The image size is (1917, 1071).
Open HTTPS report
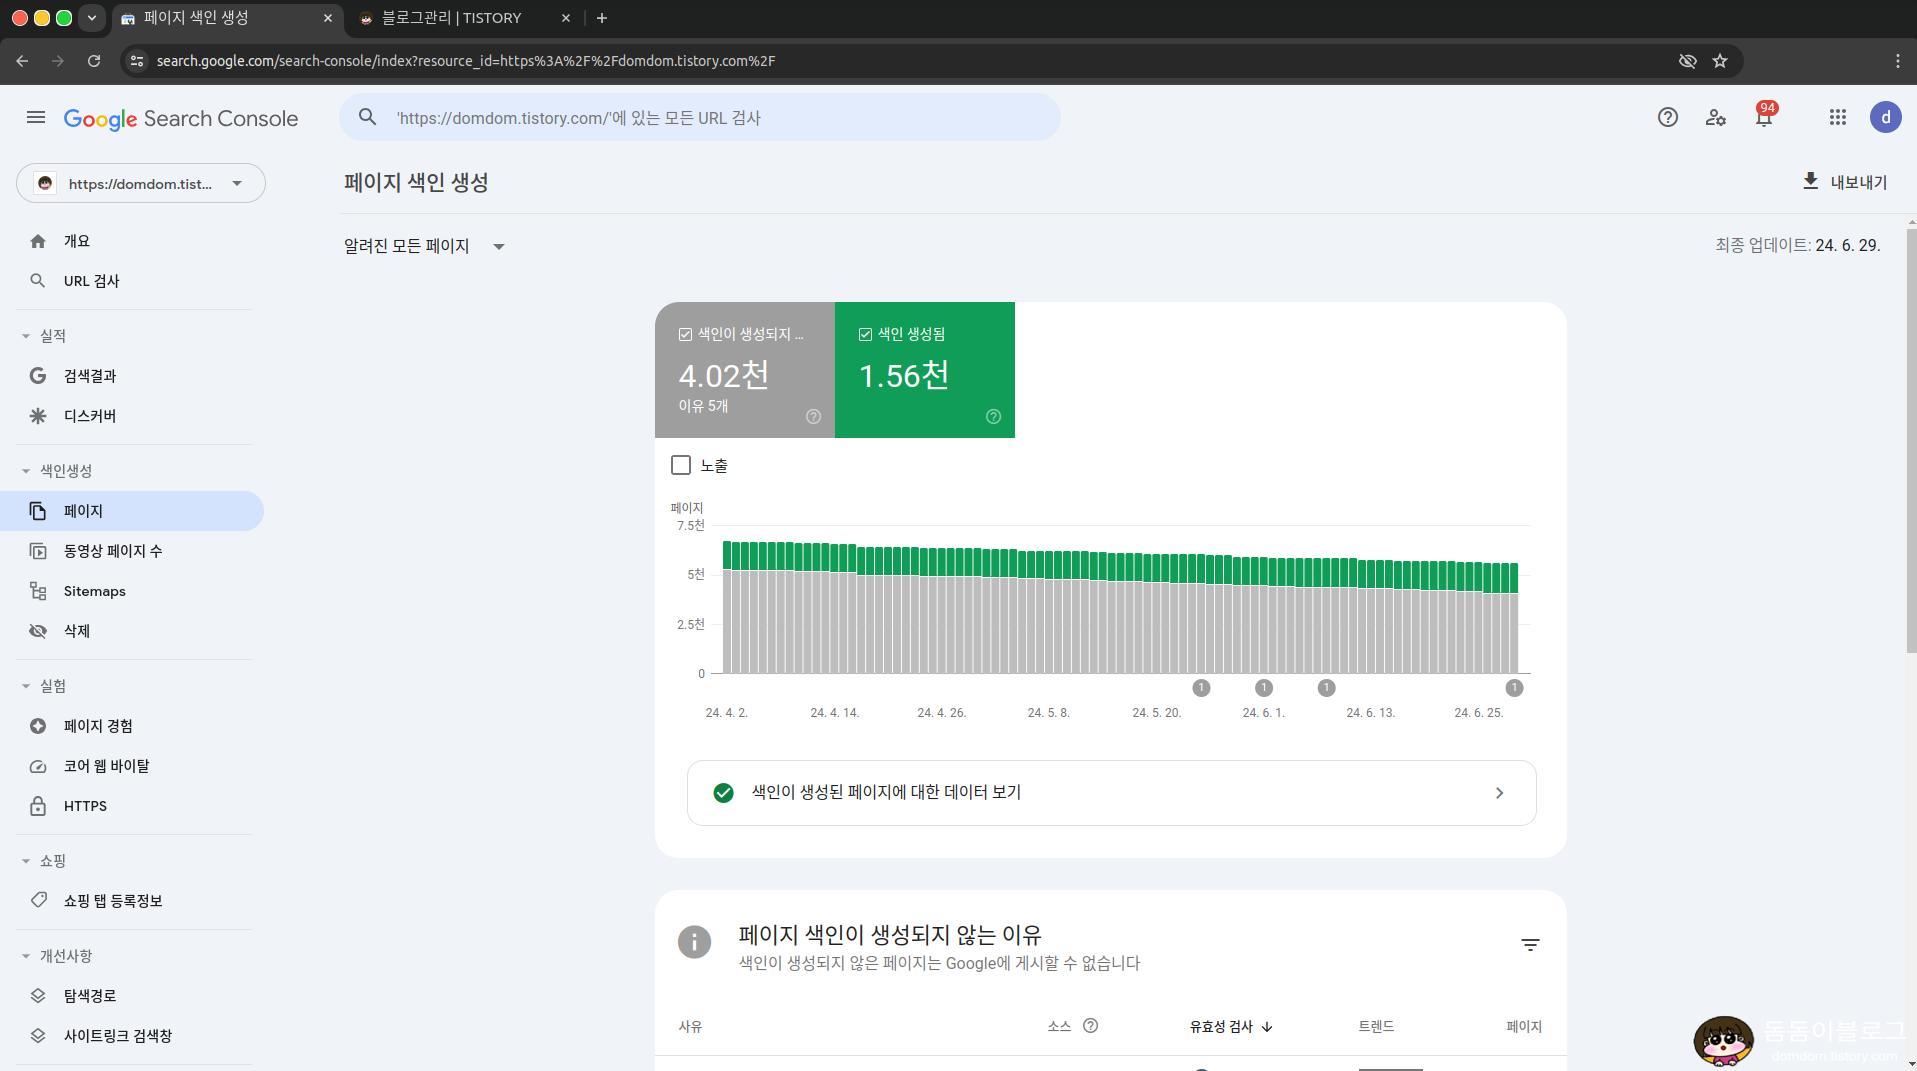132,806
